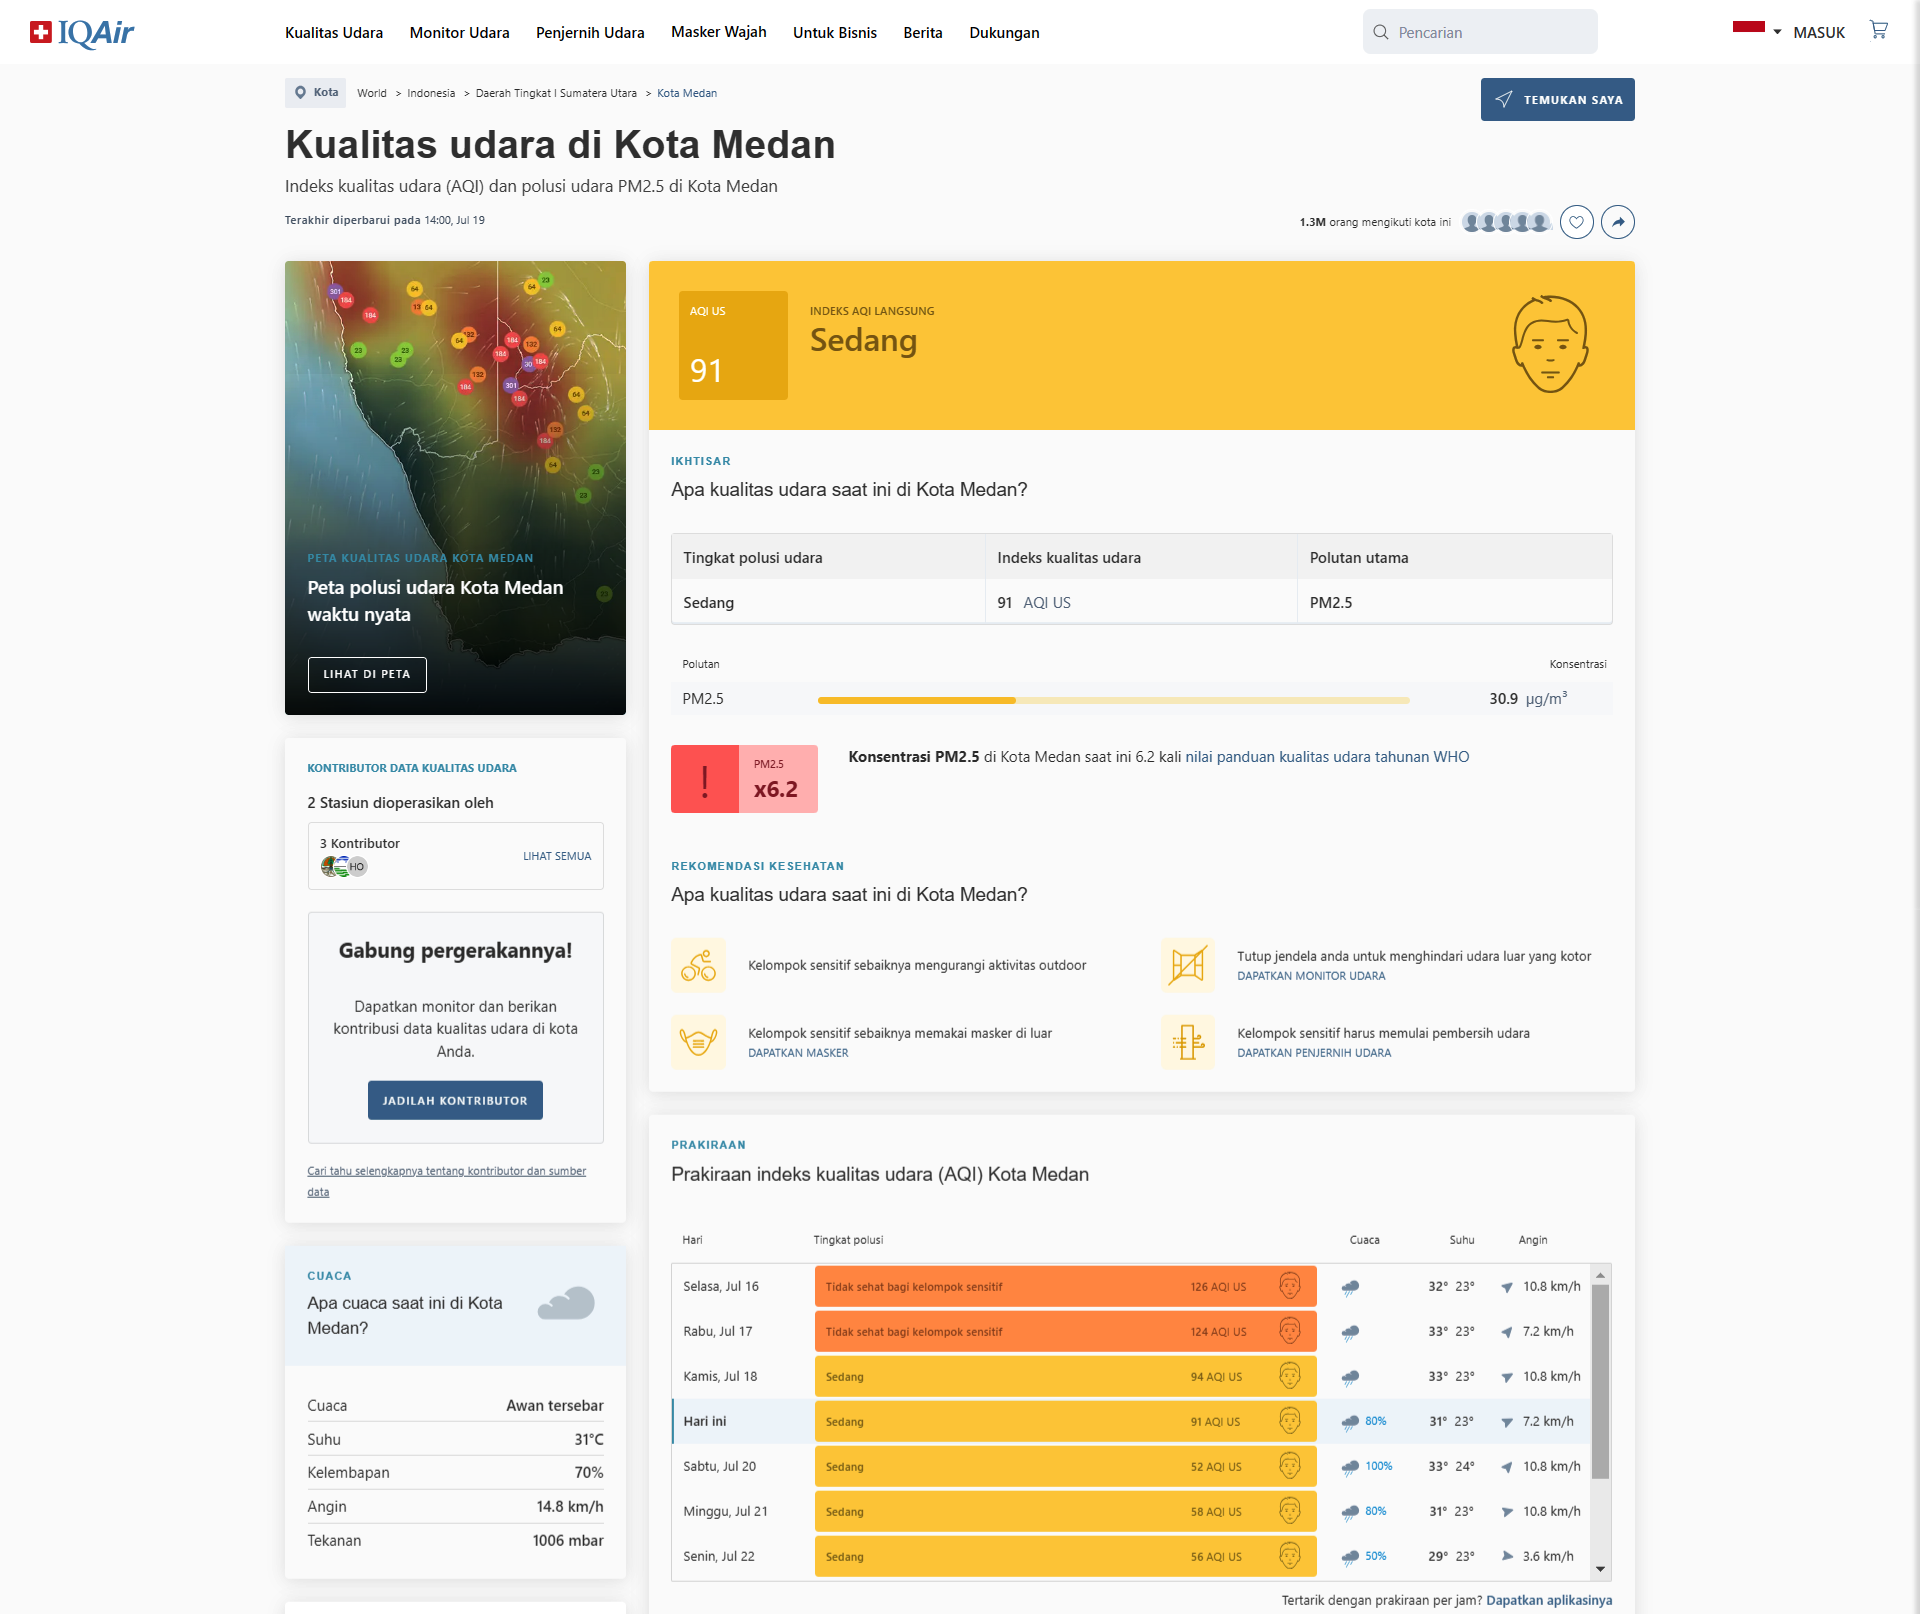Screen dimensions: 1920x1614
Task: Click face icon in Rabu, Jul 17 row
Action: 1290,1331
